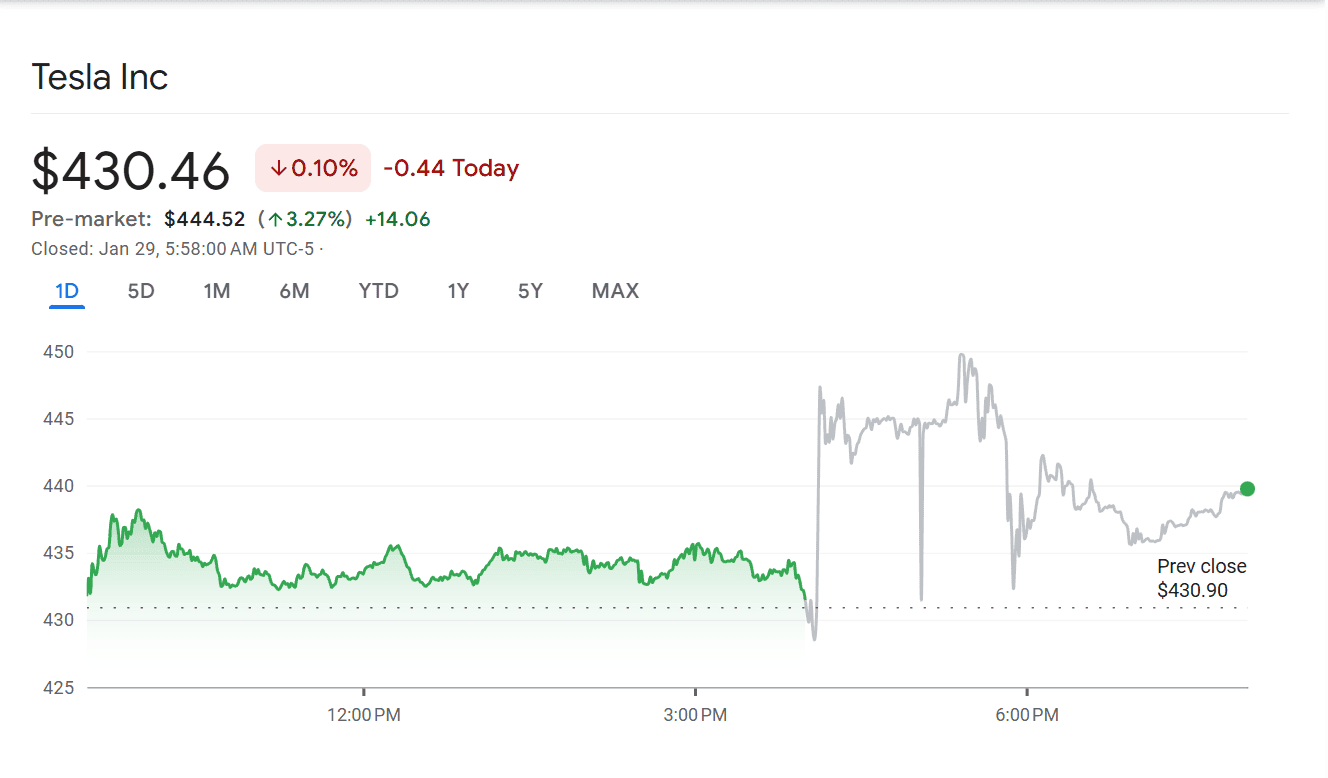This screenshot has height=778, width=1328.
Task: Click the Tesla Inc title
Action: 100,77
